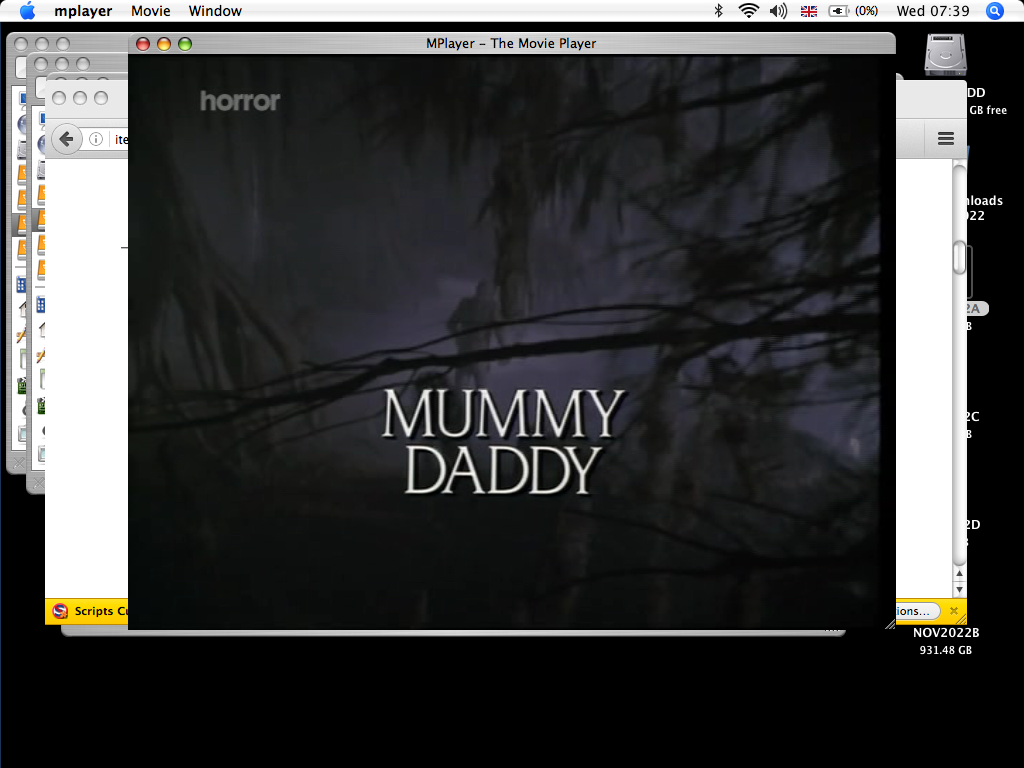Select the hard disk icon on desktop
Image resolution: width=1024 pixels, height=768 pixels.
pos(945,56)
